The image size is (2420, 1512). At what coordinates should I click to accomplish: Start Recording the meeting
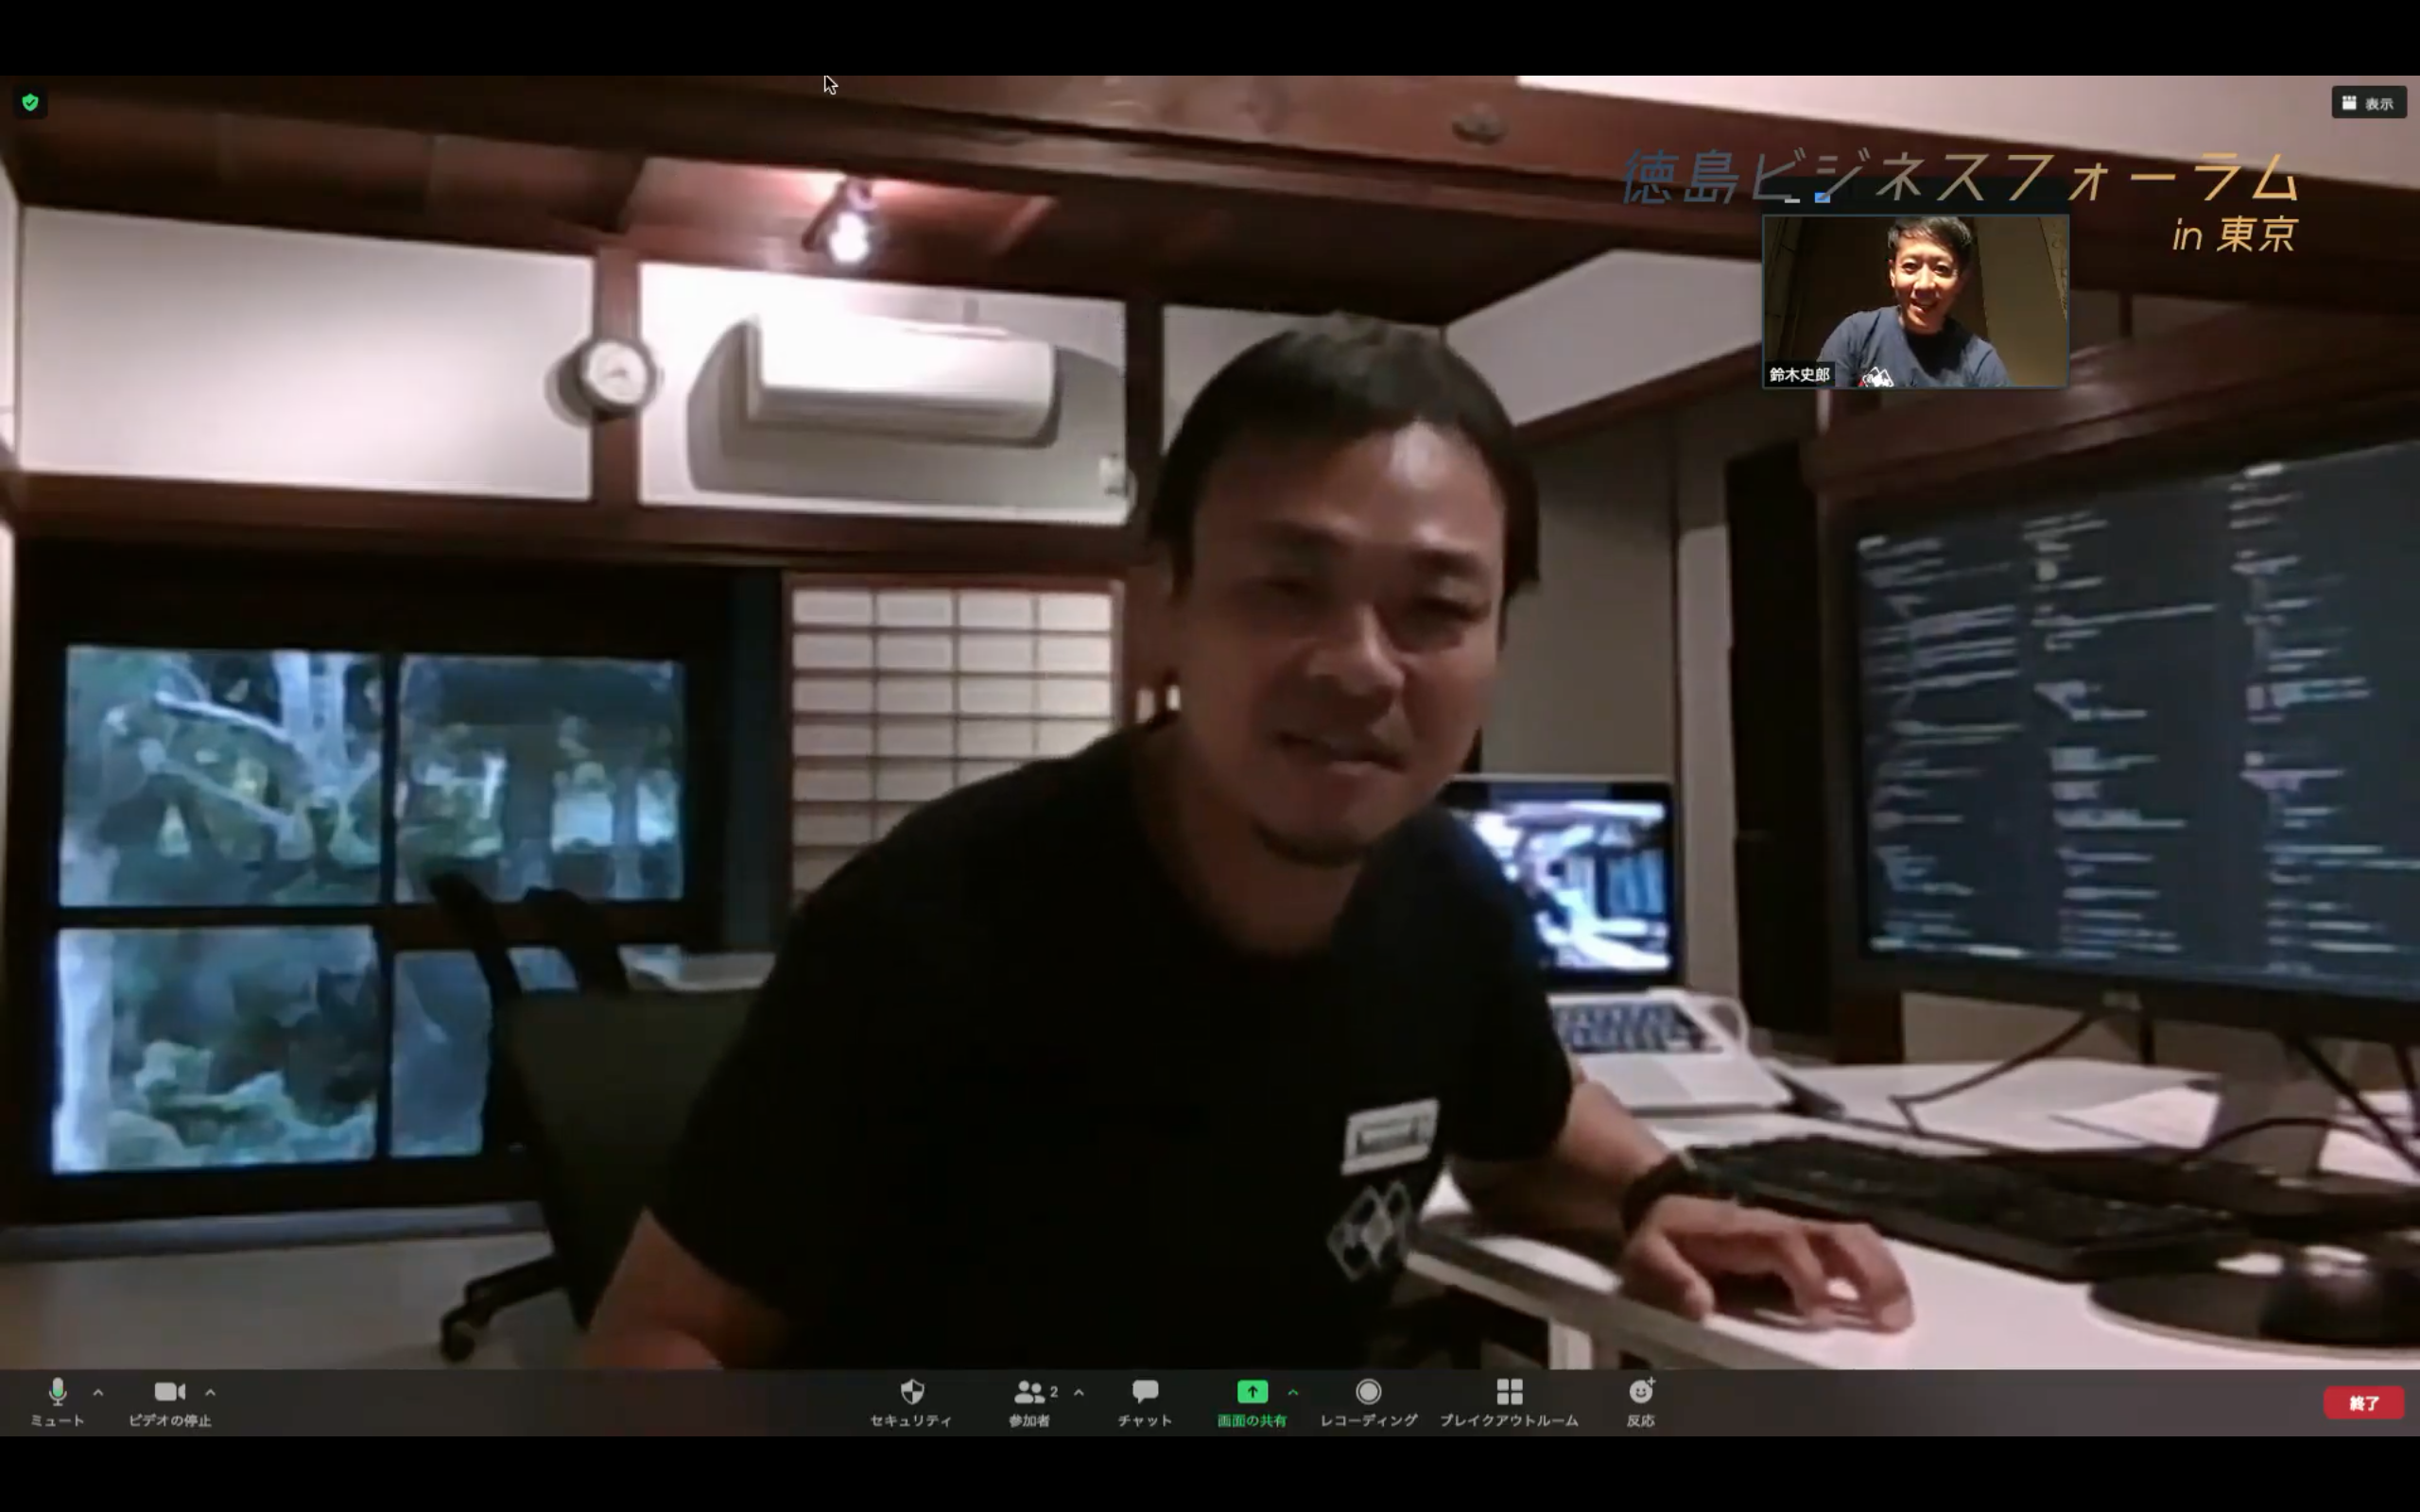[1368, 1402]
